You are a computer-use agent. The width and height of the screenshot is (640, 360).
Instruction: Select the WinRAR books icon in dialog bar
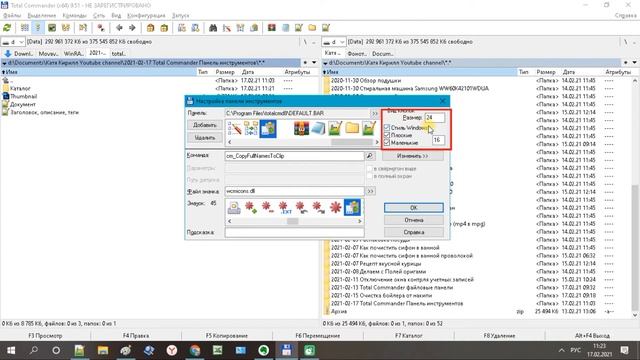[301, 129]
